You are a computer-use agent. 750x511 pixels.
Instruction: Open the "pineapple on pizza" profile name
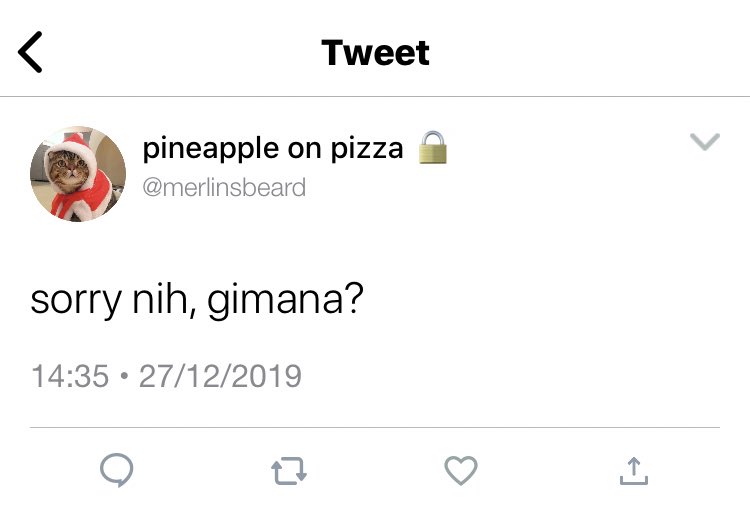(273, 149)
